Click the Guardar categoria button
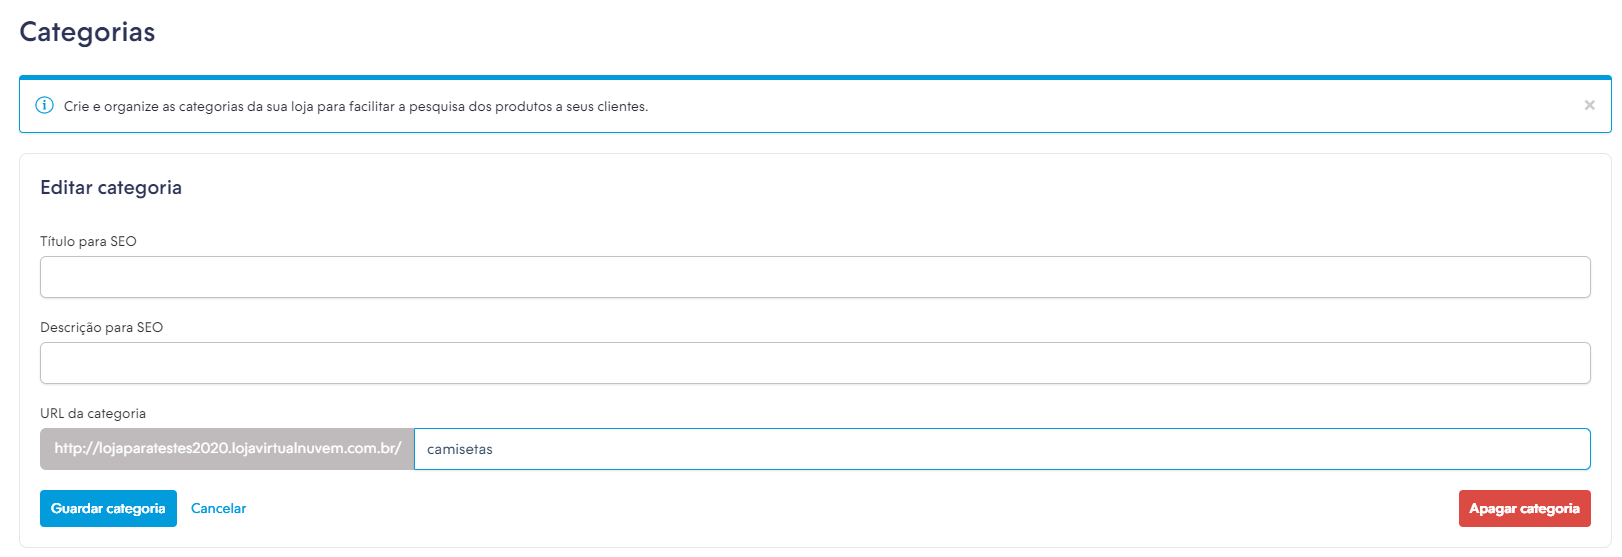The height and width of the screenshot is (557, 1622). click(108, 508)
